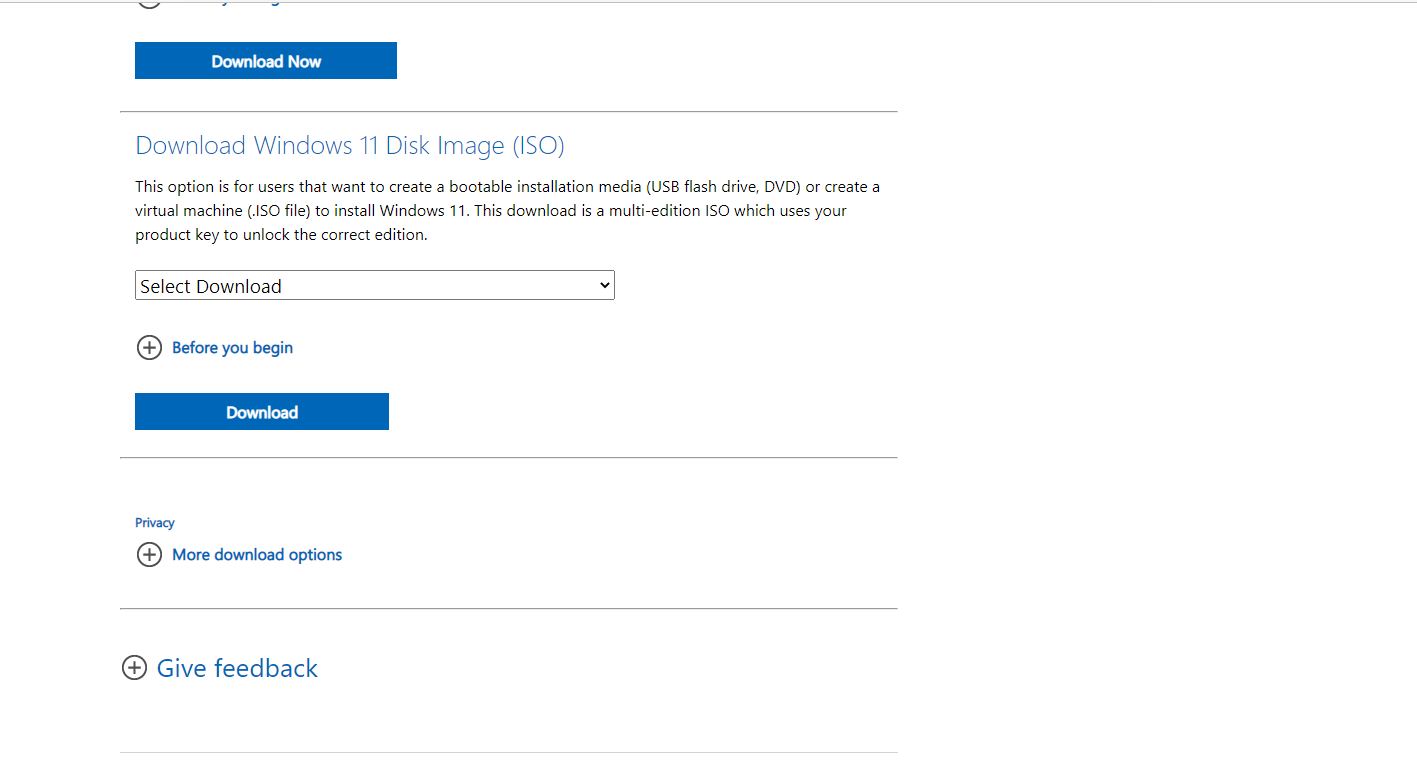
Task: Click the plus circle icon beside More download options
Action: 149,555
